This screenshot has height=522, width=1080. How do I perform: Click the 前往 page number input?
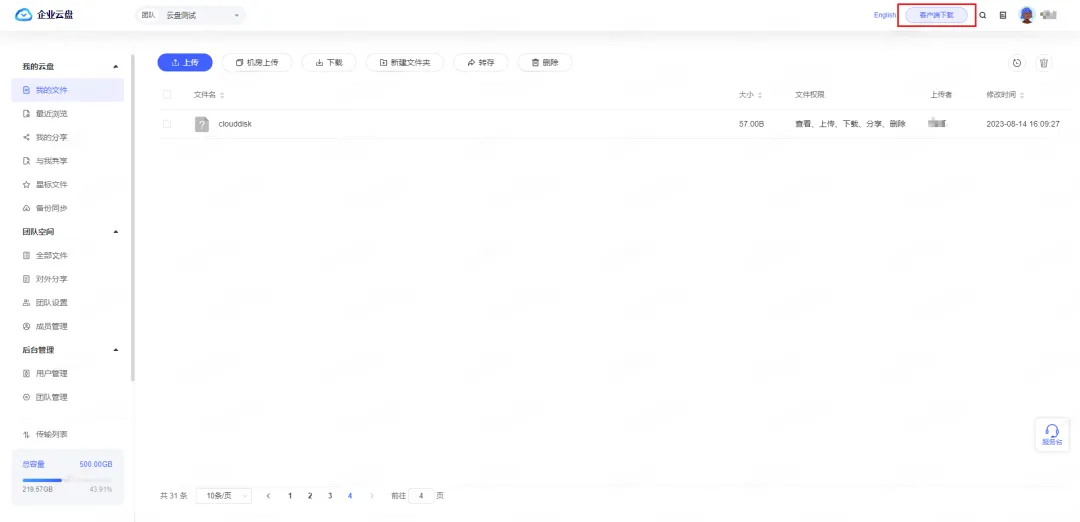(421, 495)
